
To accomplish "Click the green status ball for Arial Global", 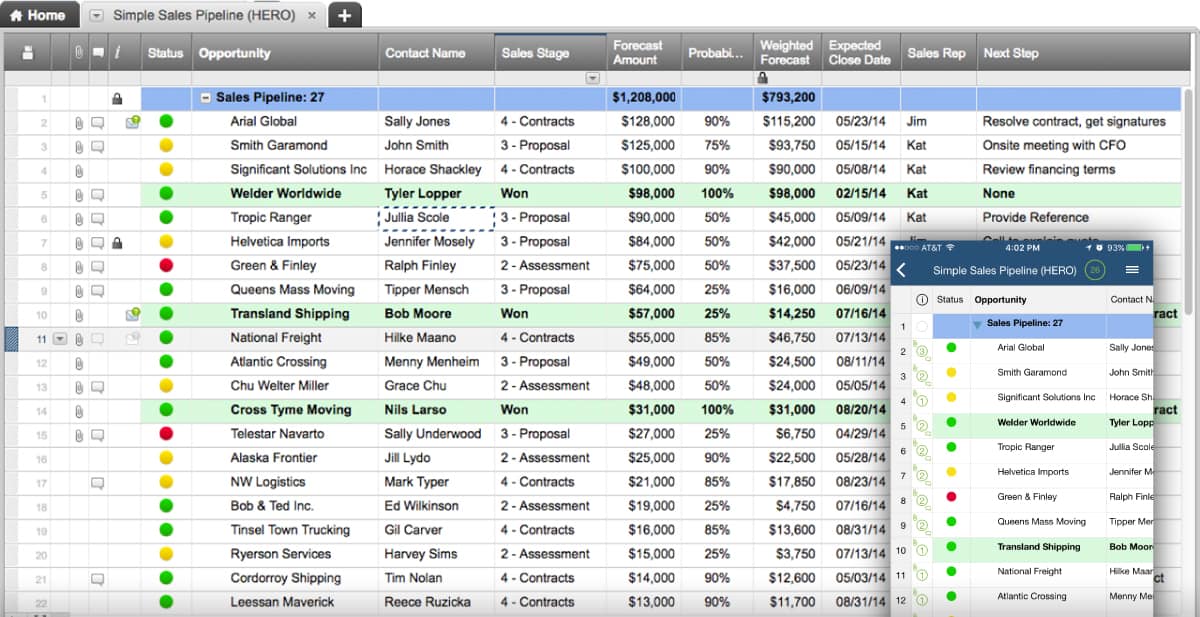I will [166, 122].
